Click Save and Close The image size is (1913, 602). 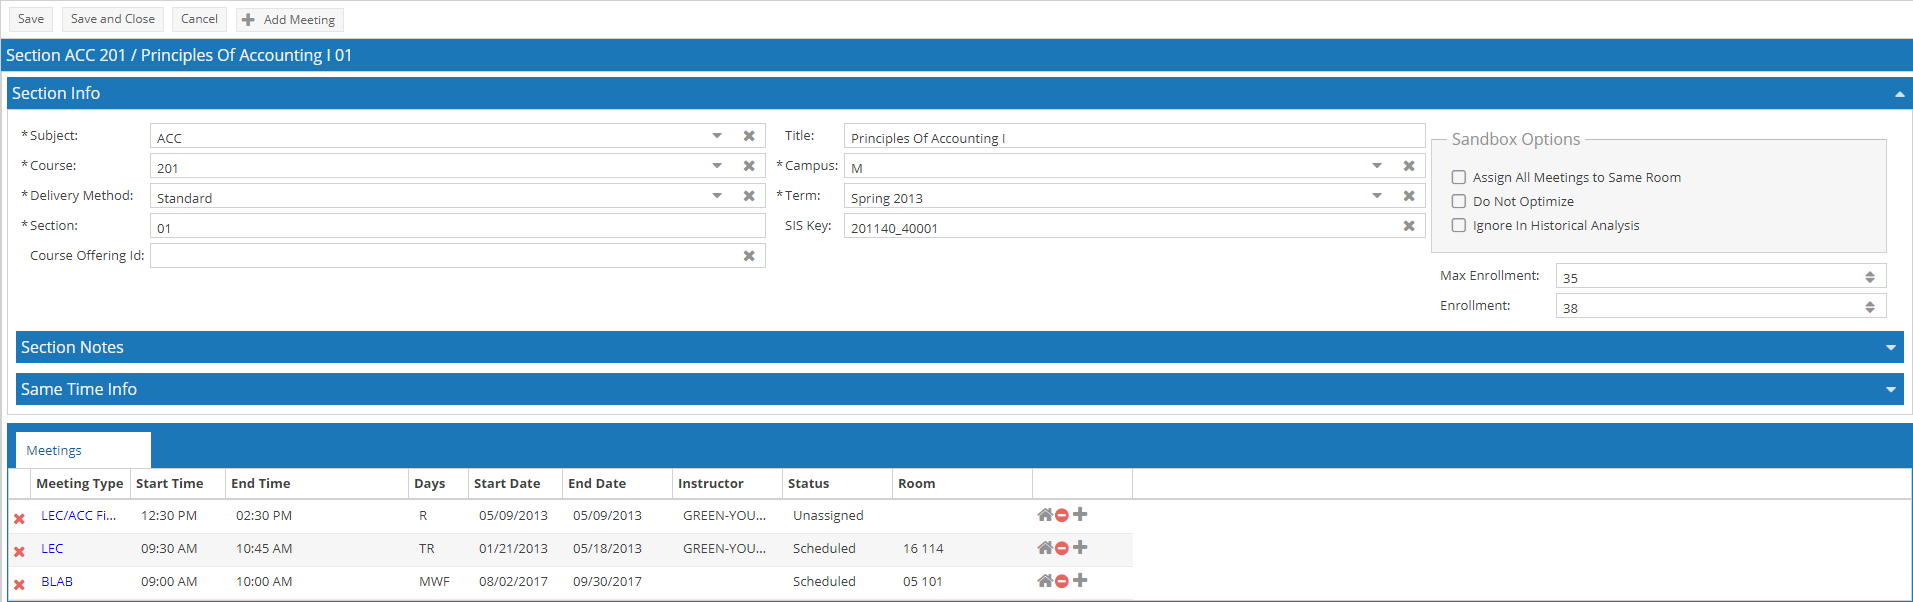113,19
